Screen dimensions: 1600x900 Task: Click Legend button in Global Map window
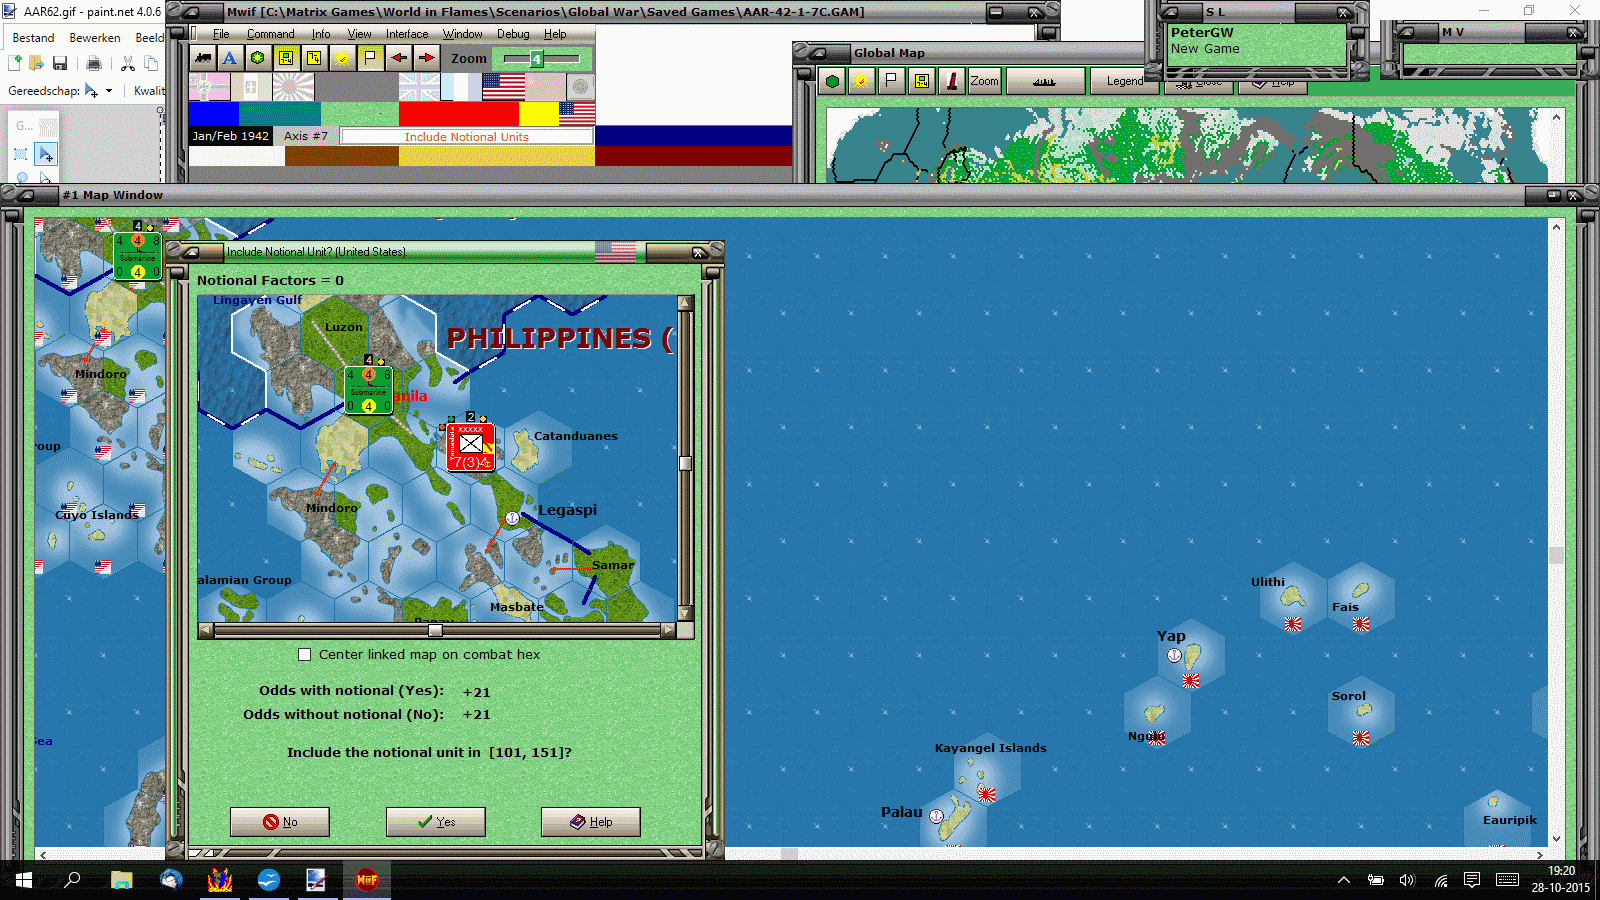(1124, 81)
